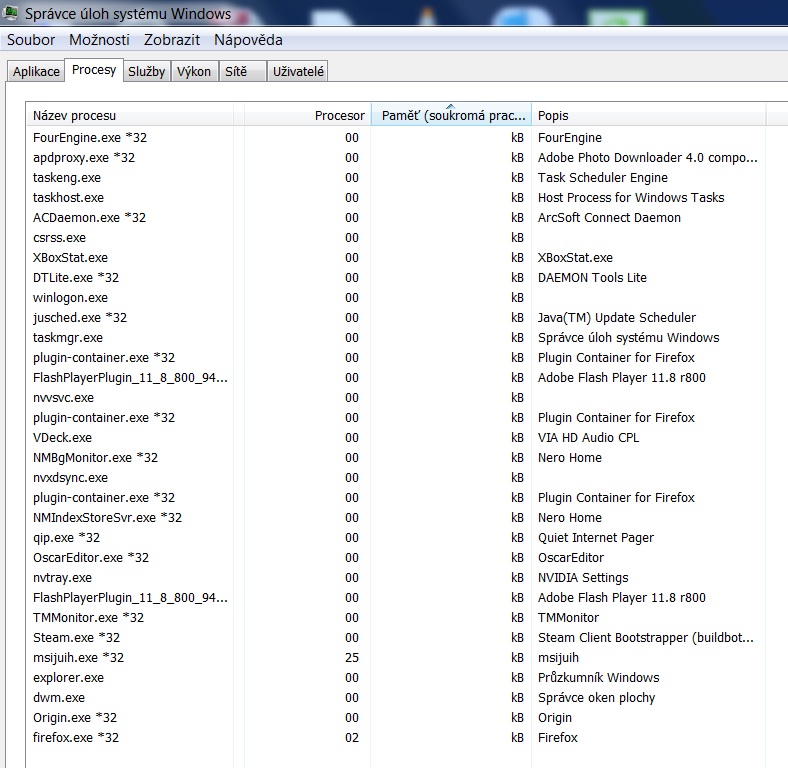788x768 pixels.
Task: Select the taskeng.exe process row
Action: click(x=395, y=178)
